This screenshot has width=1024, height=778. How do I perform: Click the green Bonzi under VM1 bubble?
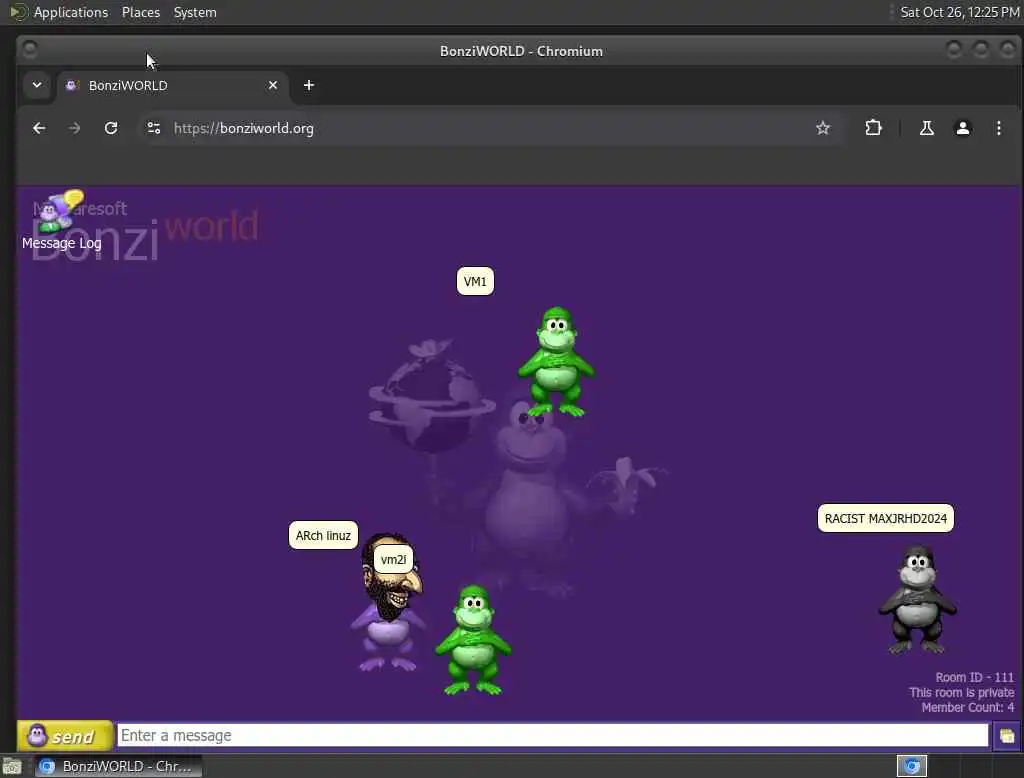click(556, 361)
